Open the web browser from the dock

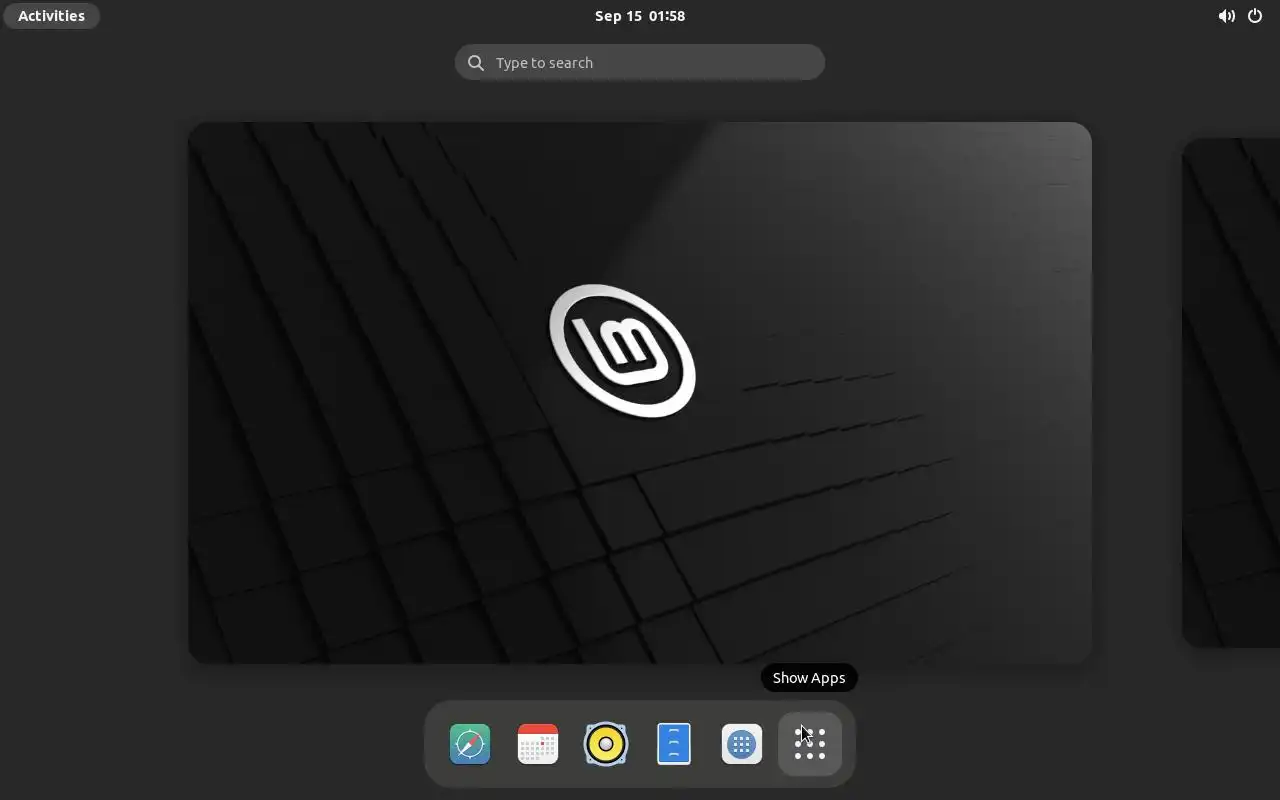pos(470,744)
